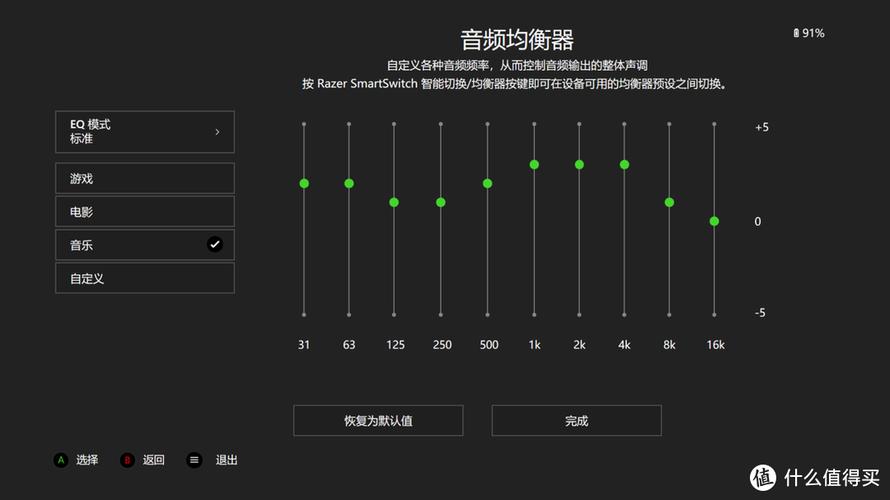Click the 500 Hz slider handle
The image size is (890, 500).
488,183
